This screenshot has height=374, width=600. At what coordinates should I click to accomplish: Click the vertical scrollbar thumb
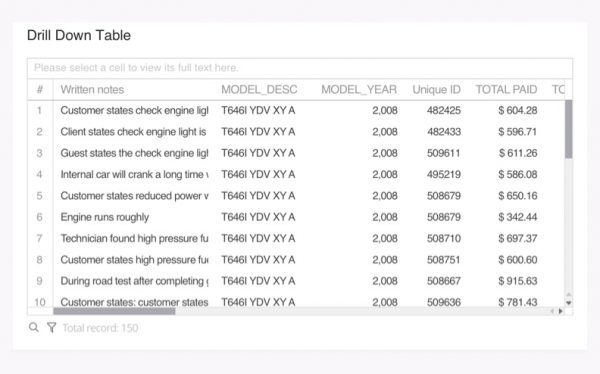pyautogui.click(x=569, y=129)
